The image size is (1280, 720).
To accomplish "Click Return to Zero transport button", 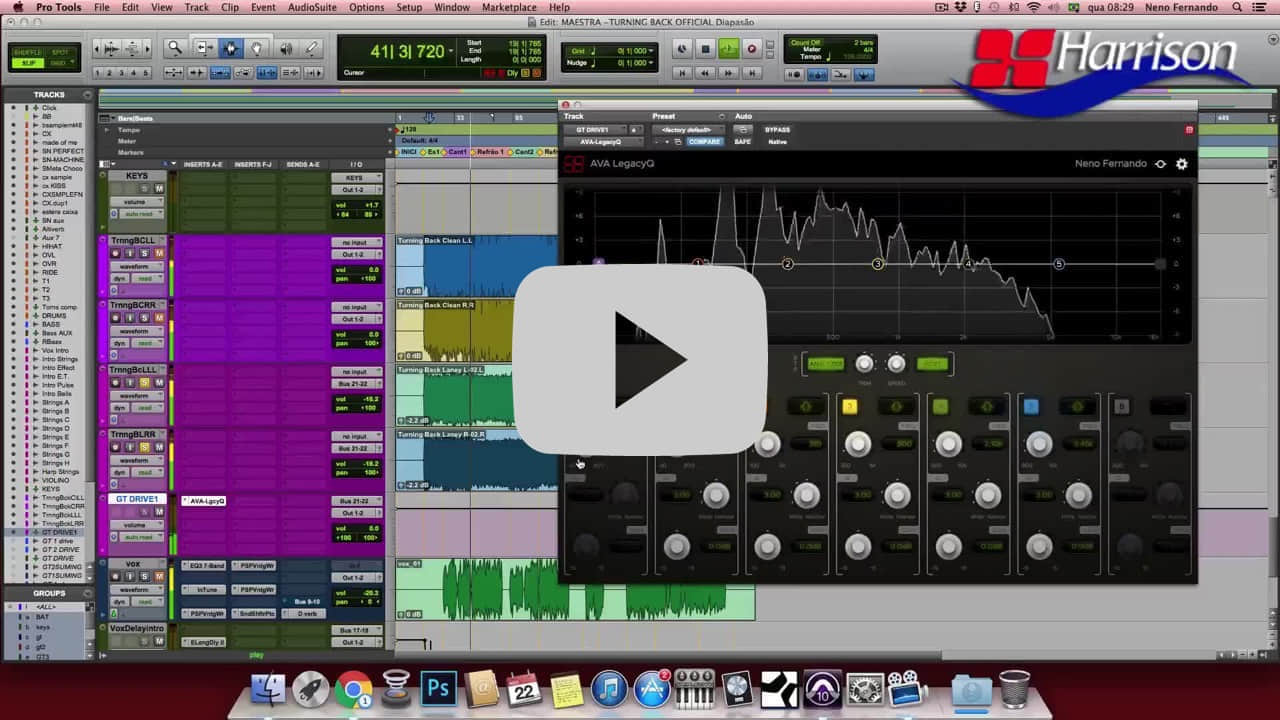I will (683, 73).
